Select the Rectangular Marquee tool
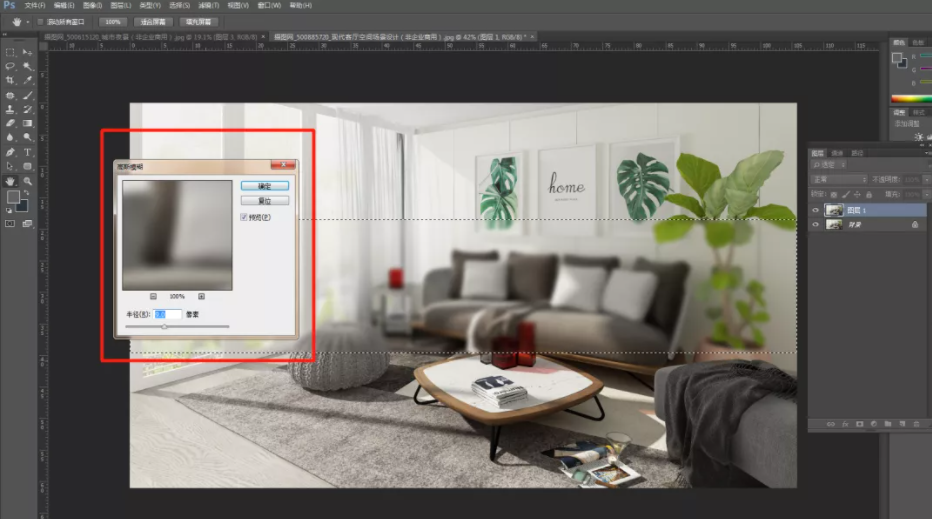Image resolution: width=932 pixels, height=519 pixels. point(10,52)
